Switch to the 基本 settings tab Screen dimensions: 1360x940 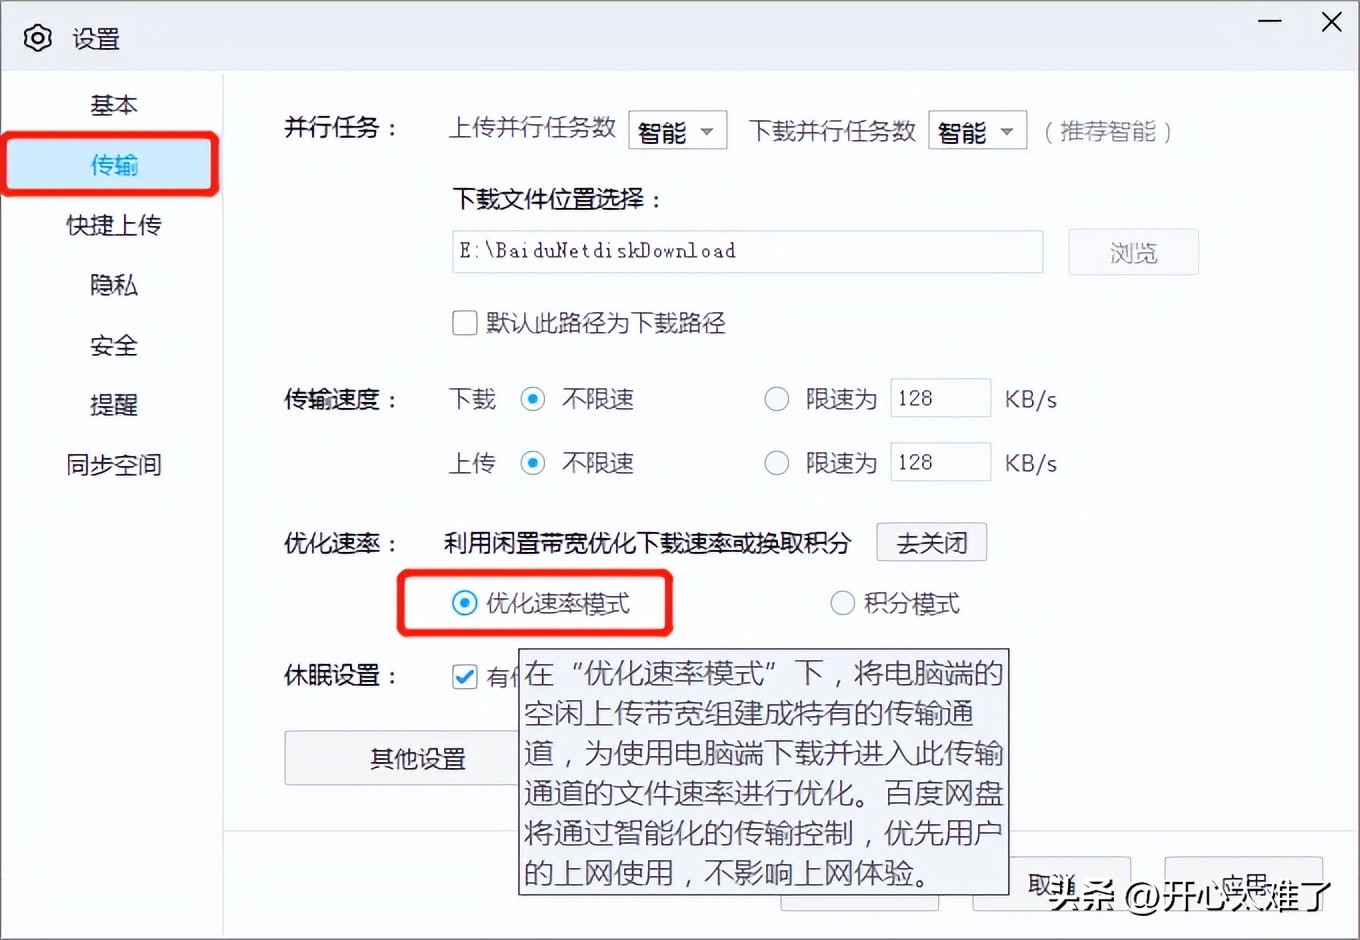point(113,104)
